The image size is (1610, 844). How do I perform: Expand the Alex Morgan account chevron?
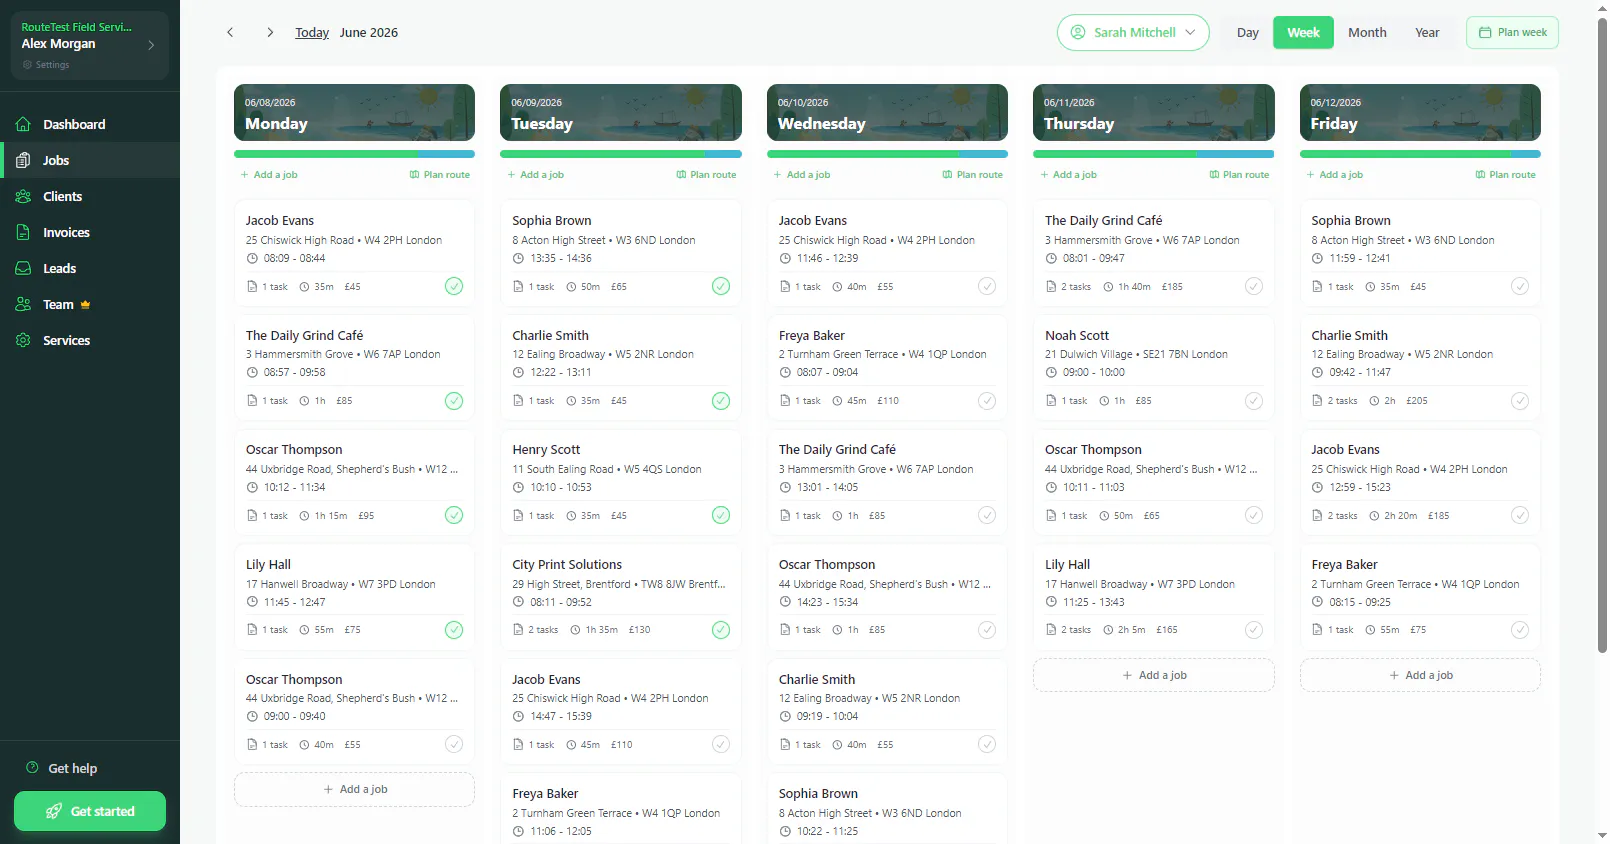pyautogui.click(x=151, y=45)
